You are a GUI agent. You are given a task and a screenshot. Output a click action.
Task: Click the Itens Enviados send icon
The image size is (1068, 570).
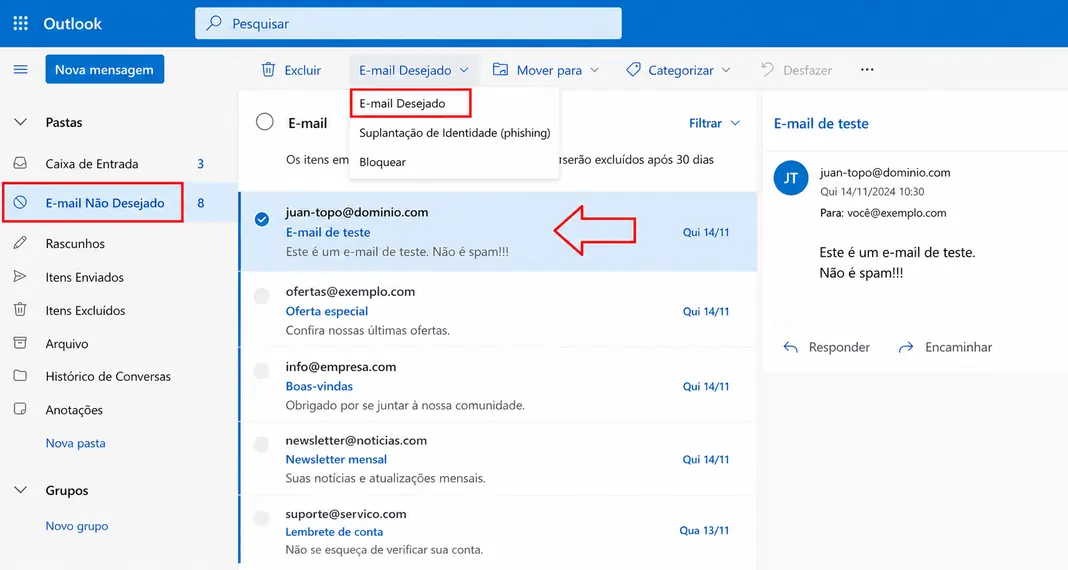click(x=20, y=276)
